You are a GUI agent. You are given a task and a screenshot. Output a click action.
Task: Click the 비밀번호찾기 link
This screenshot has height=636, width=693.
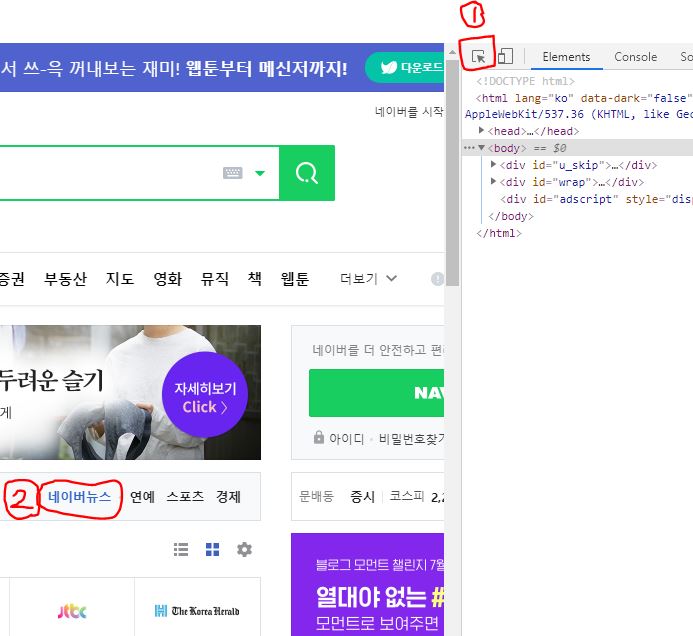point(411,439)
